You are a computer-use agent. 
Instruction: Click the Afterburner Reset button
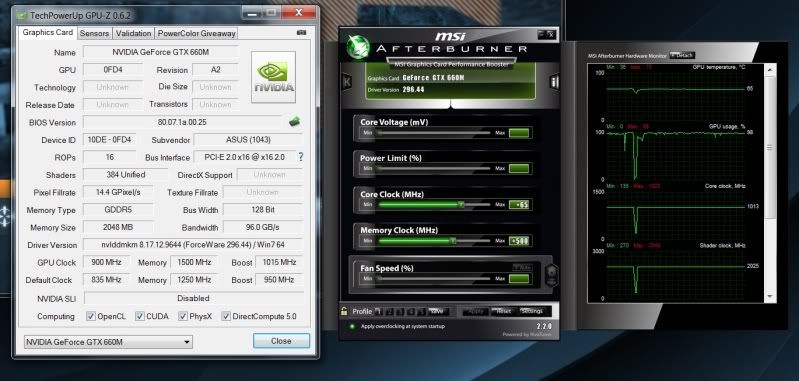(x=503, y=311)
